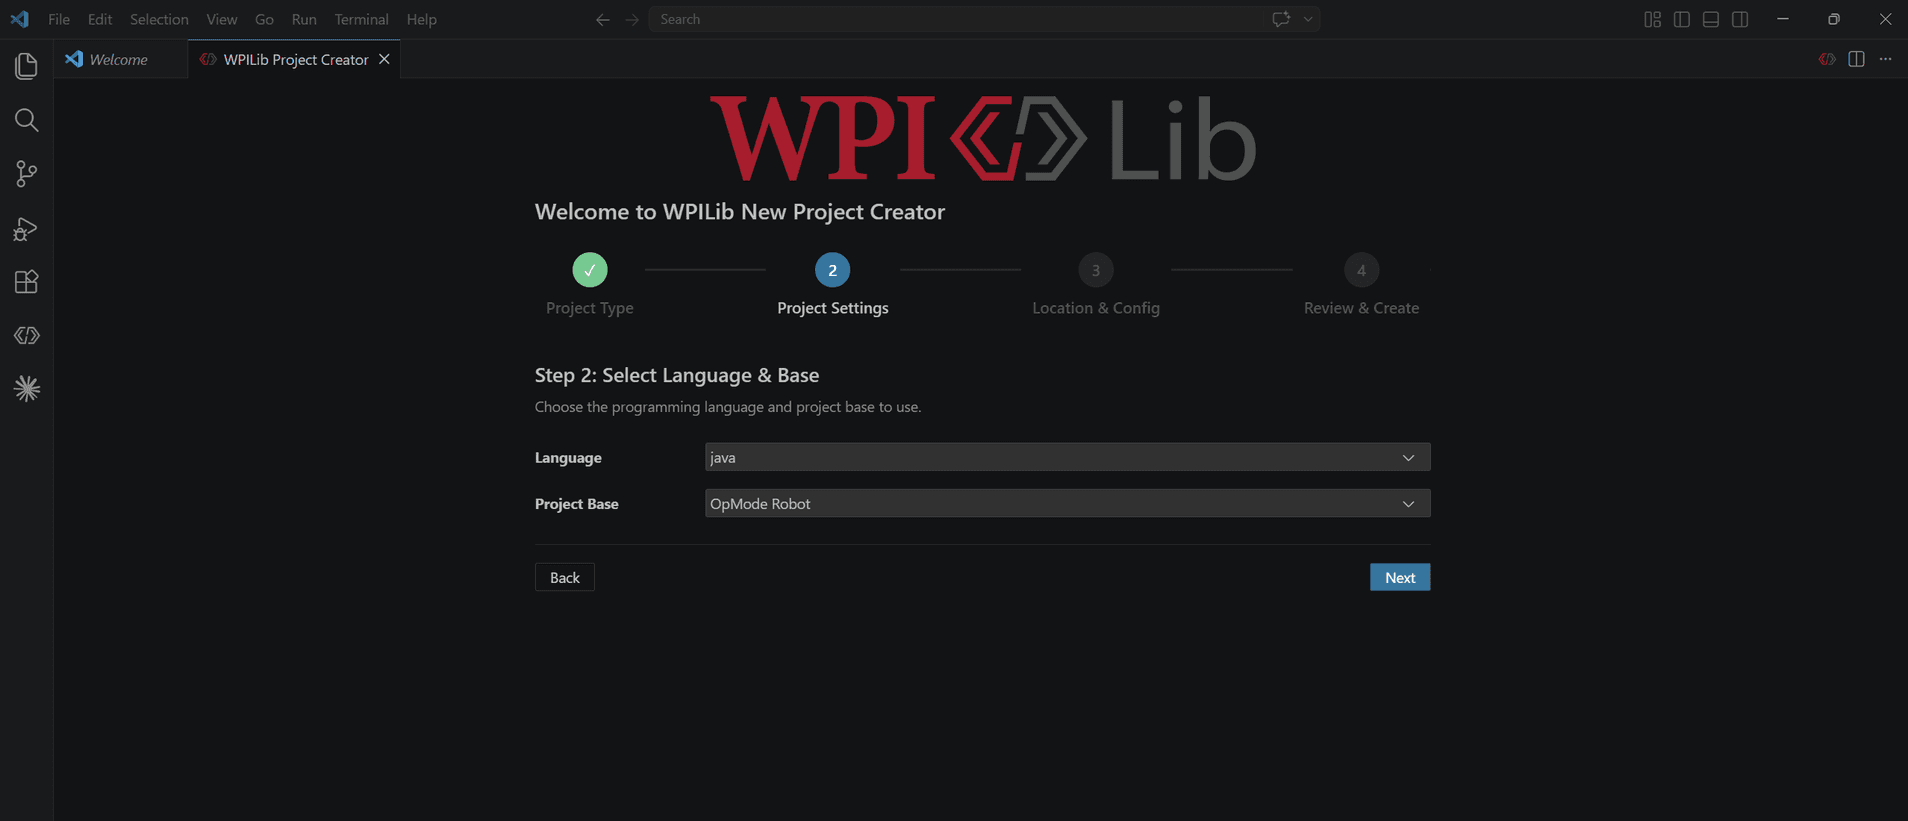Go forward with the right arrow icon
This screenshot has width=1908, height=821.
point(632,19)
